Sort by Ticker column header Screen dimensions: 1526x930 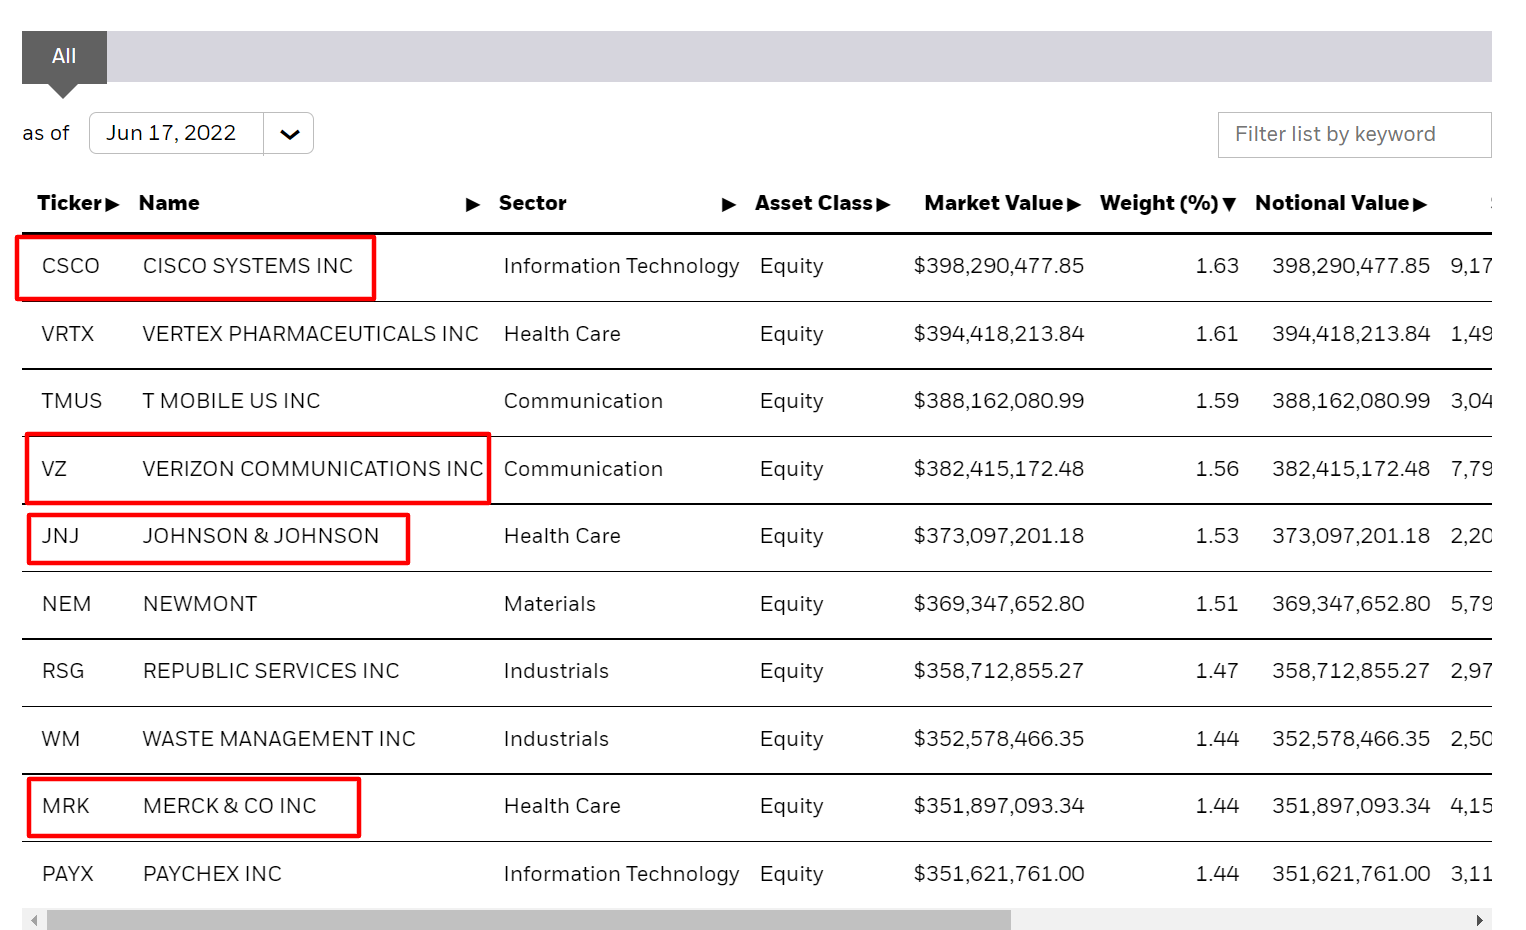[78, 203]
